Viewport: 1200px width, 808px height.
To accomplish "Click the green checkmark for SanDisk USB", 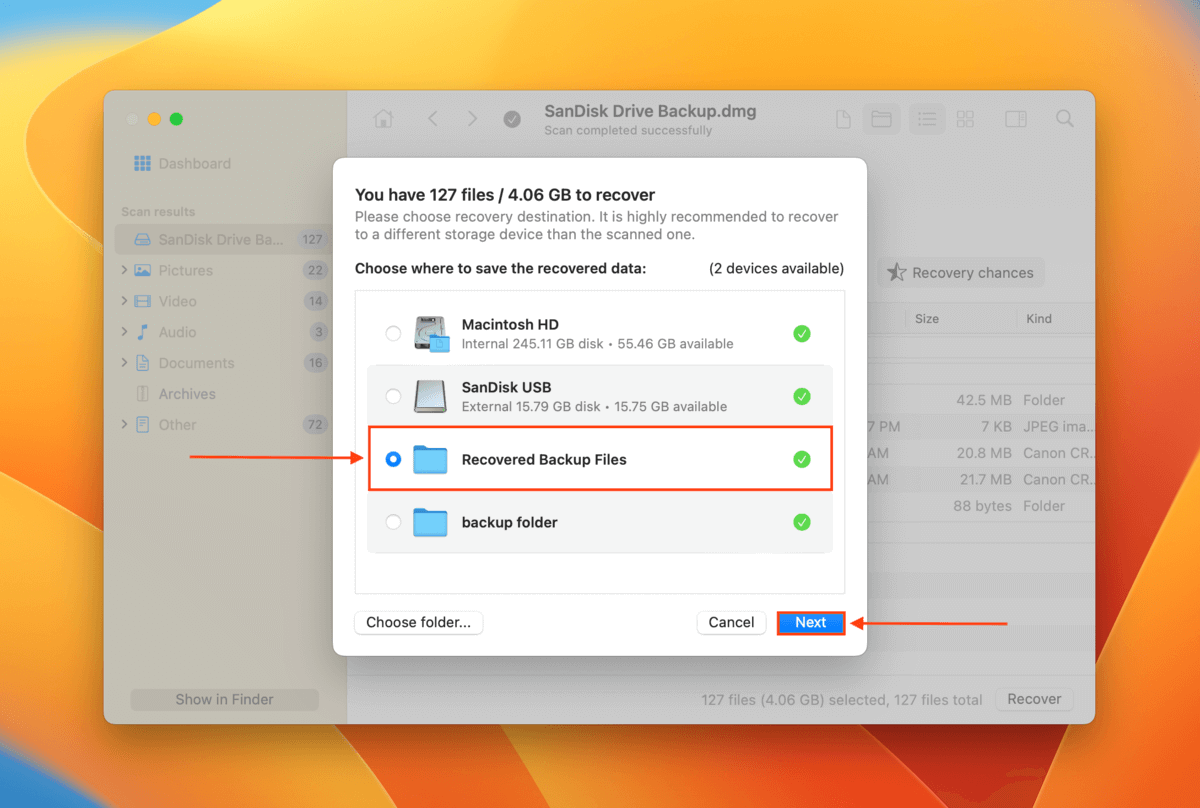I will [802, 396].
